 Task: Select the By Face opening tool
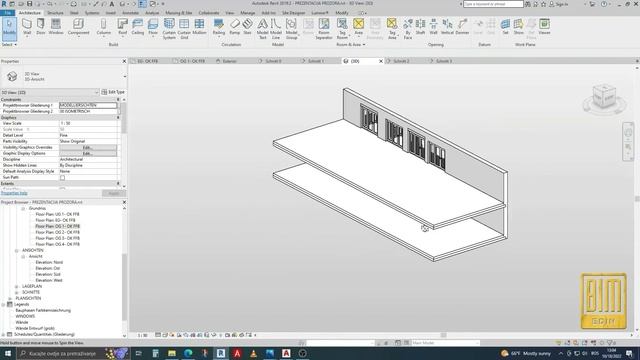click(x=408, y=28)
